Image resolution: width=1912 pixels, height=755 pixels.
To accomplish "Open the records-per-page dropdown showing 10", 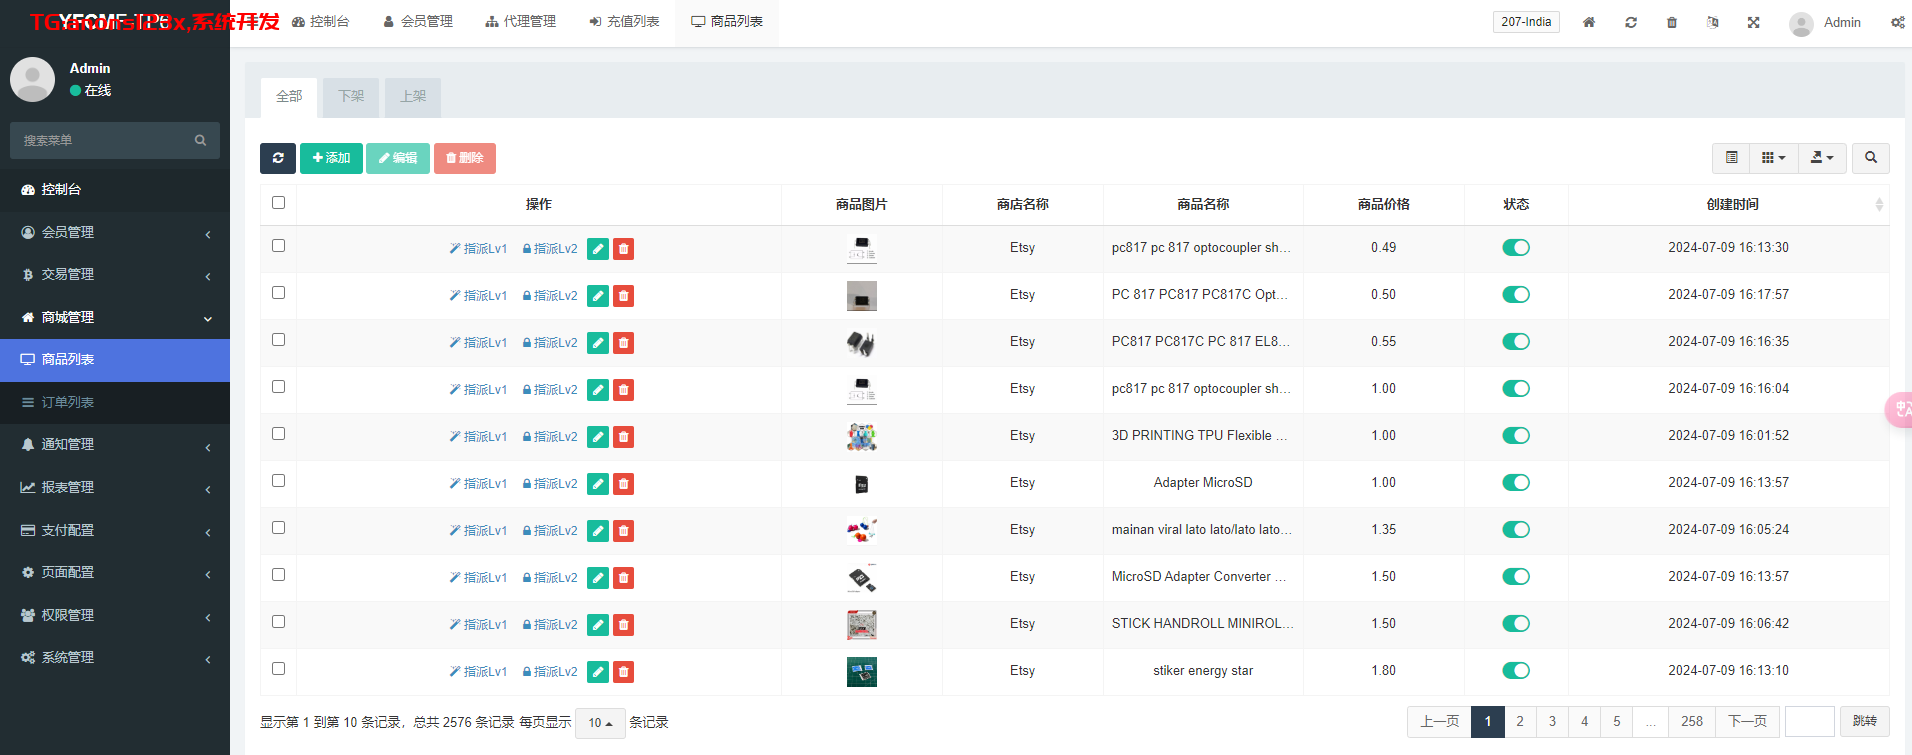I will pos(600,723).
